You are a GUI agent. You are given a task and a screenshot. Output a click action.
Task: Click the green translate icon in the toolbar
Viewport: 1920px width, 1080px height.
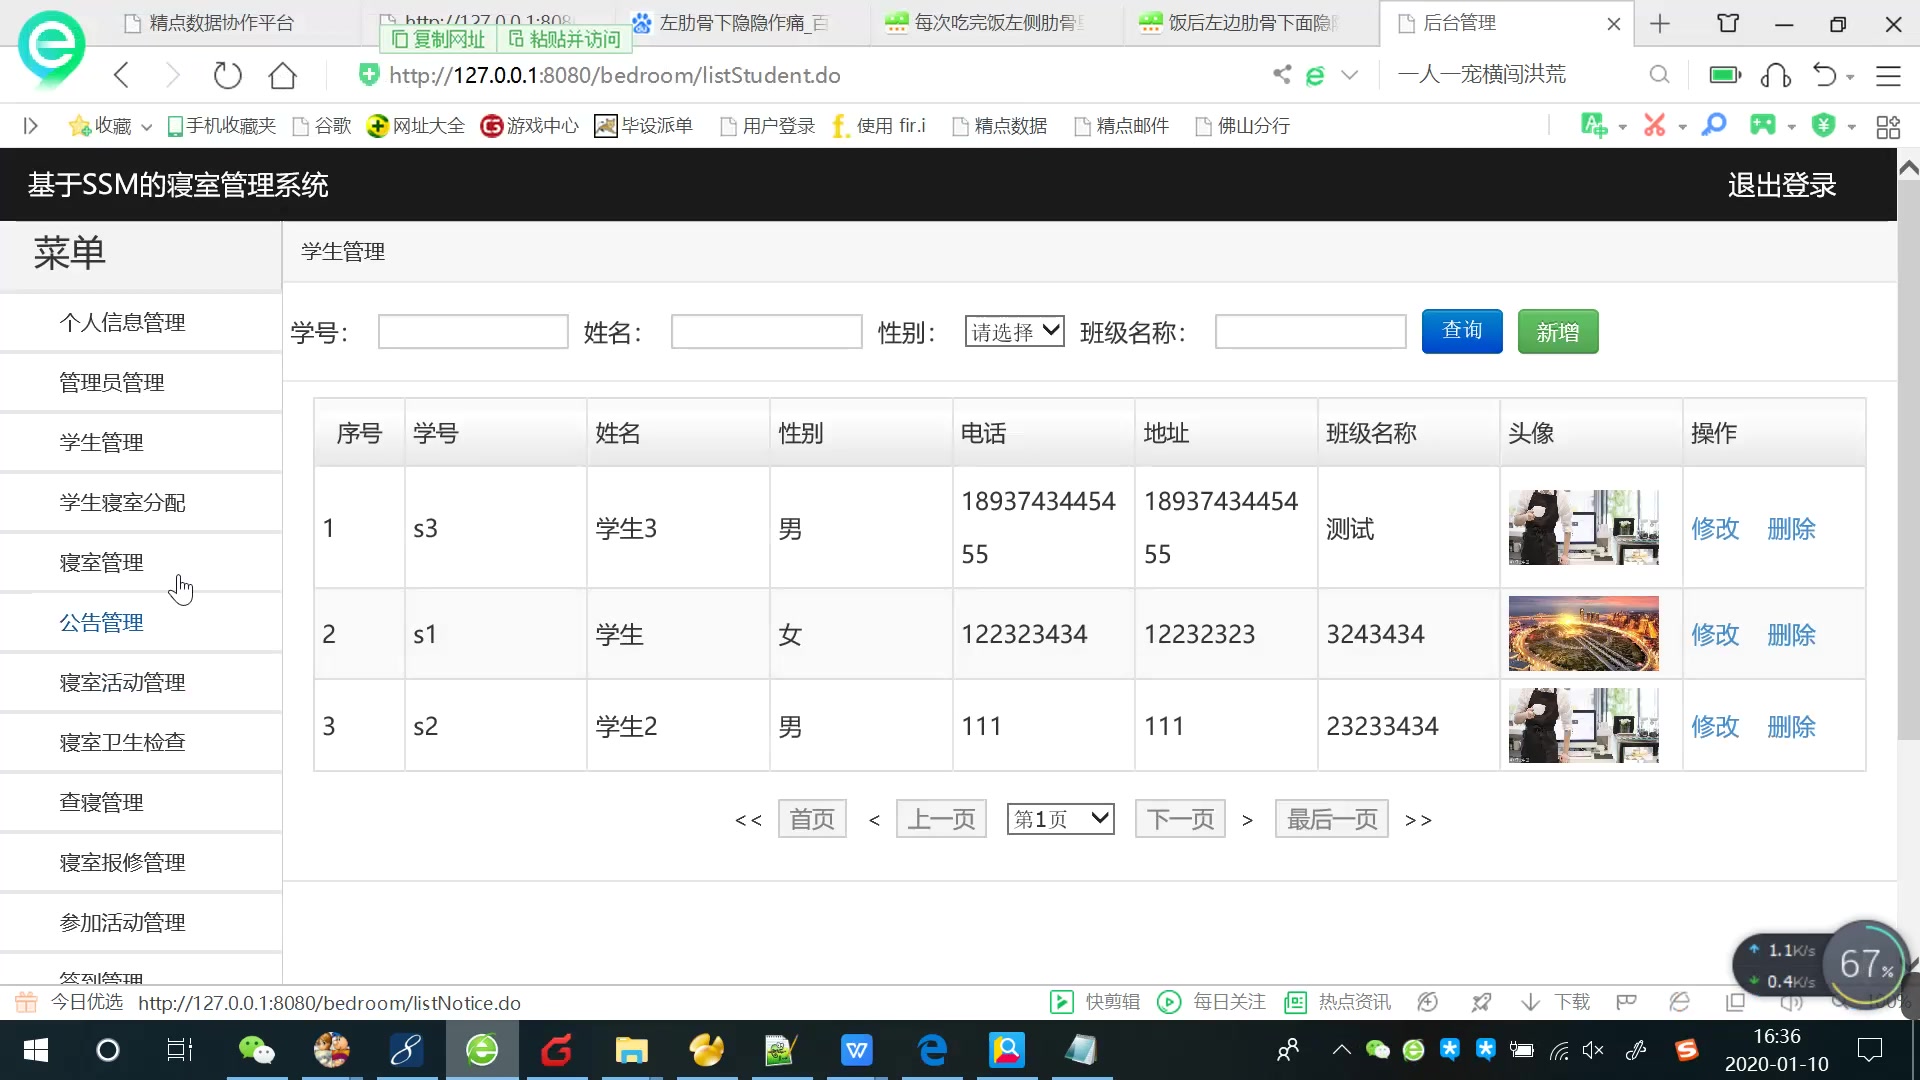1595,125
